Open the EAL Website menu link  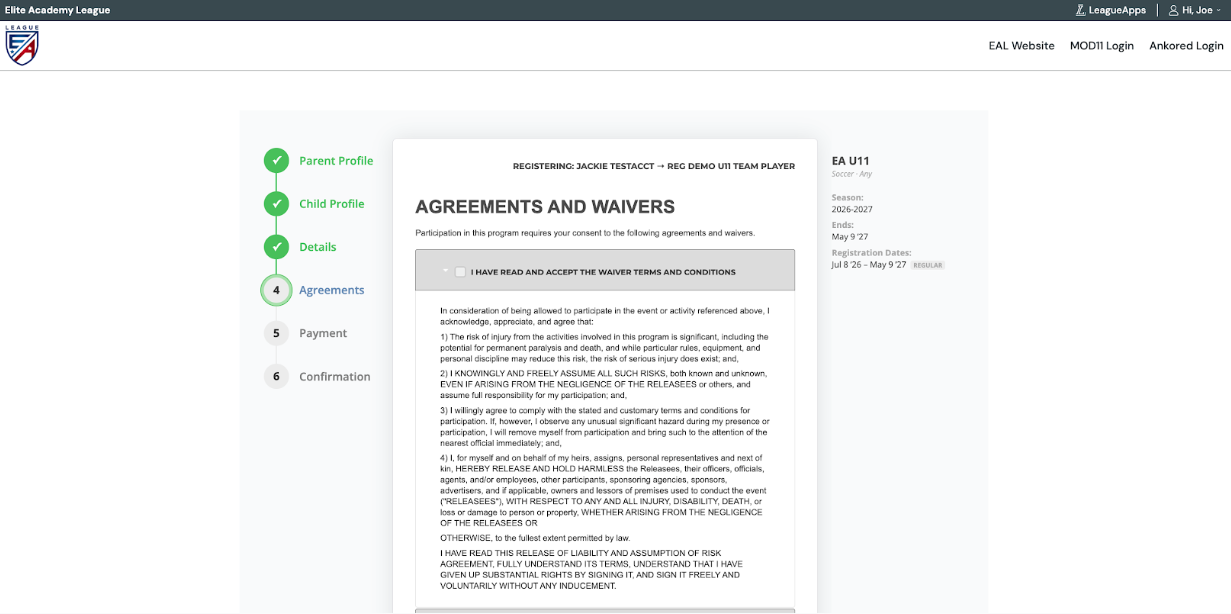click(x=1021, y=46)
